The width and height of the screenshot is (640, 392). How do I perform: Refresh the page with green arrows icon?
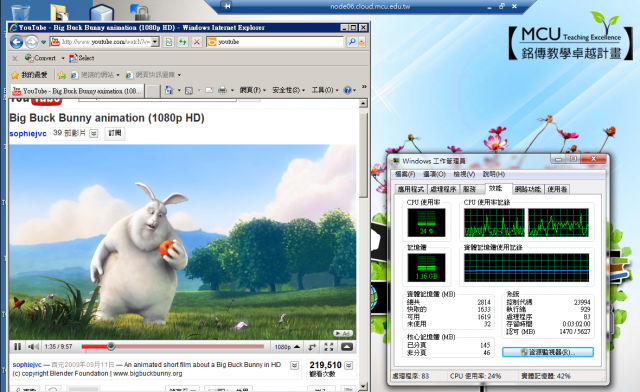pos(182,42)
